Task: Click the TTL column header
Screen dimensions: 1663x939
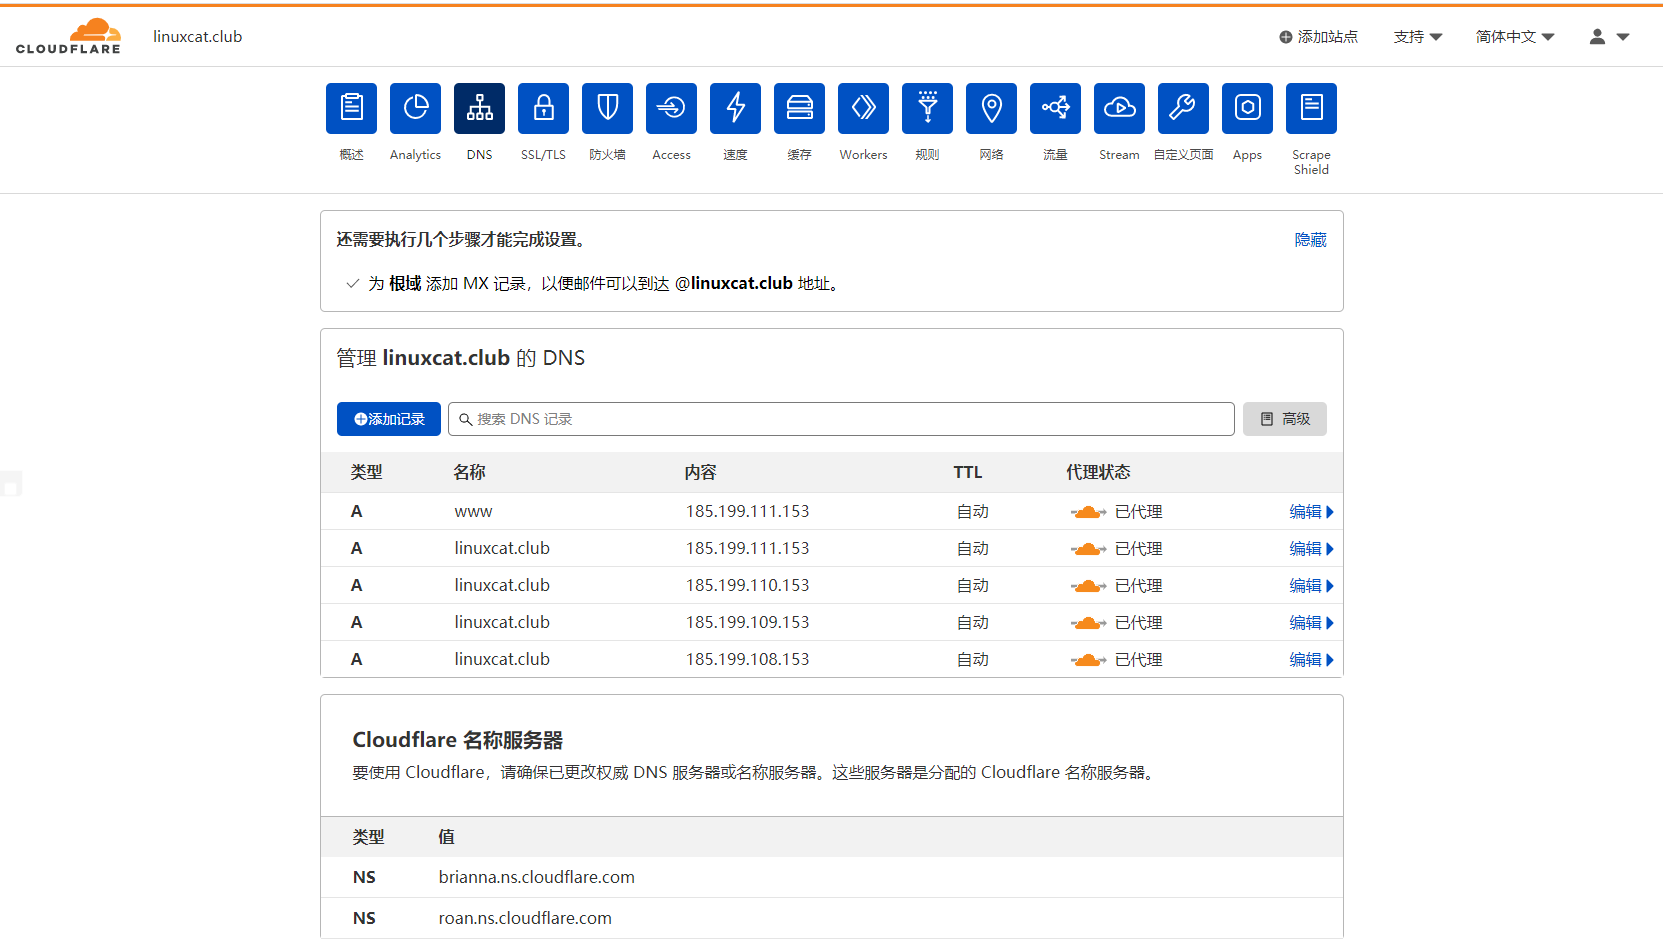Action: pos(968,472)
